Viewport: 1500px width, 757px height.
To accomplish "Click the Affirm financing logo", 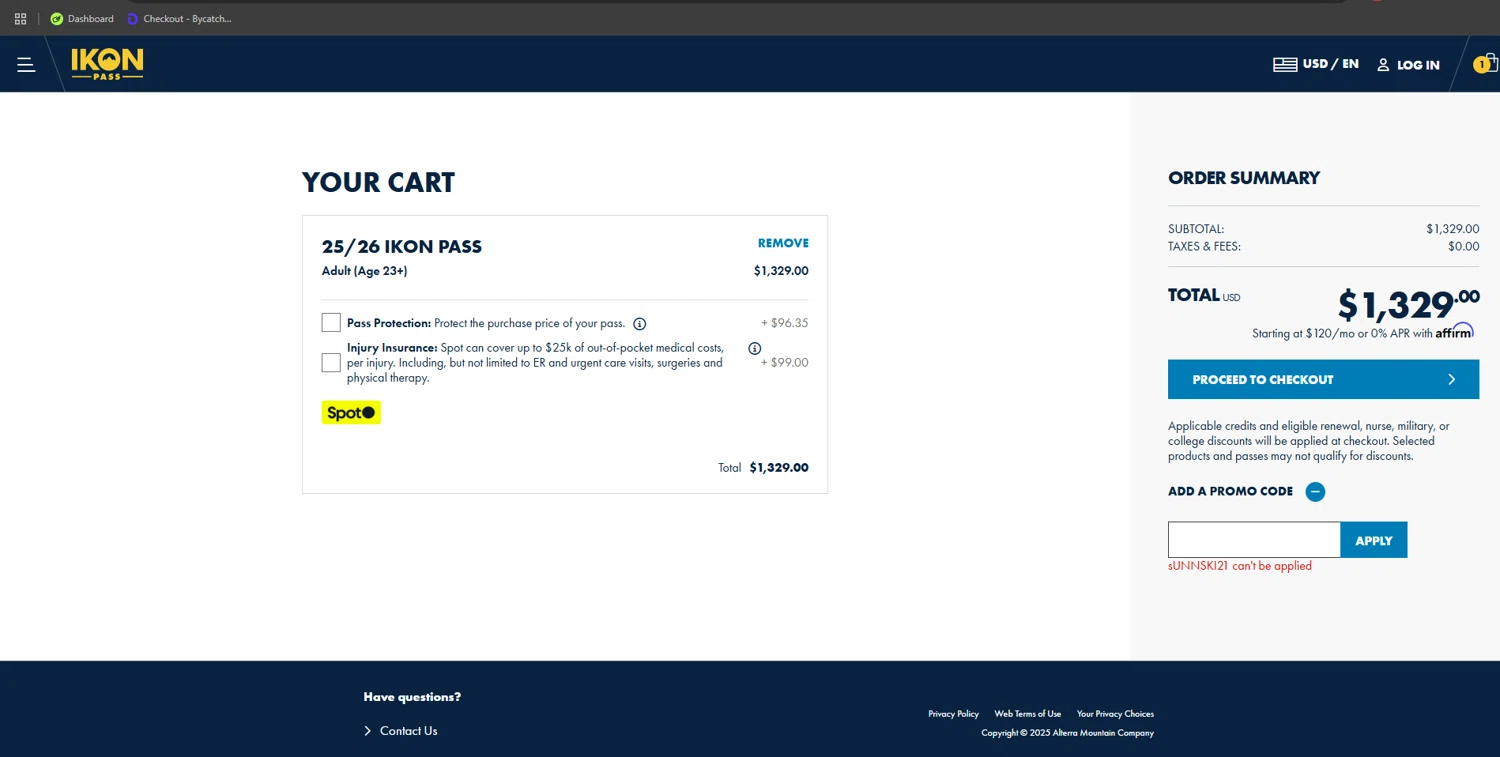I will click(1455, 331).
